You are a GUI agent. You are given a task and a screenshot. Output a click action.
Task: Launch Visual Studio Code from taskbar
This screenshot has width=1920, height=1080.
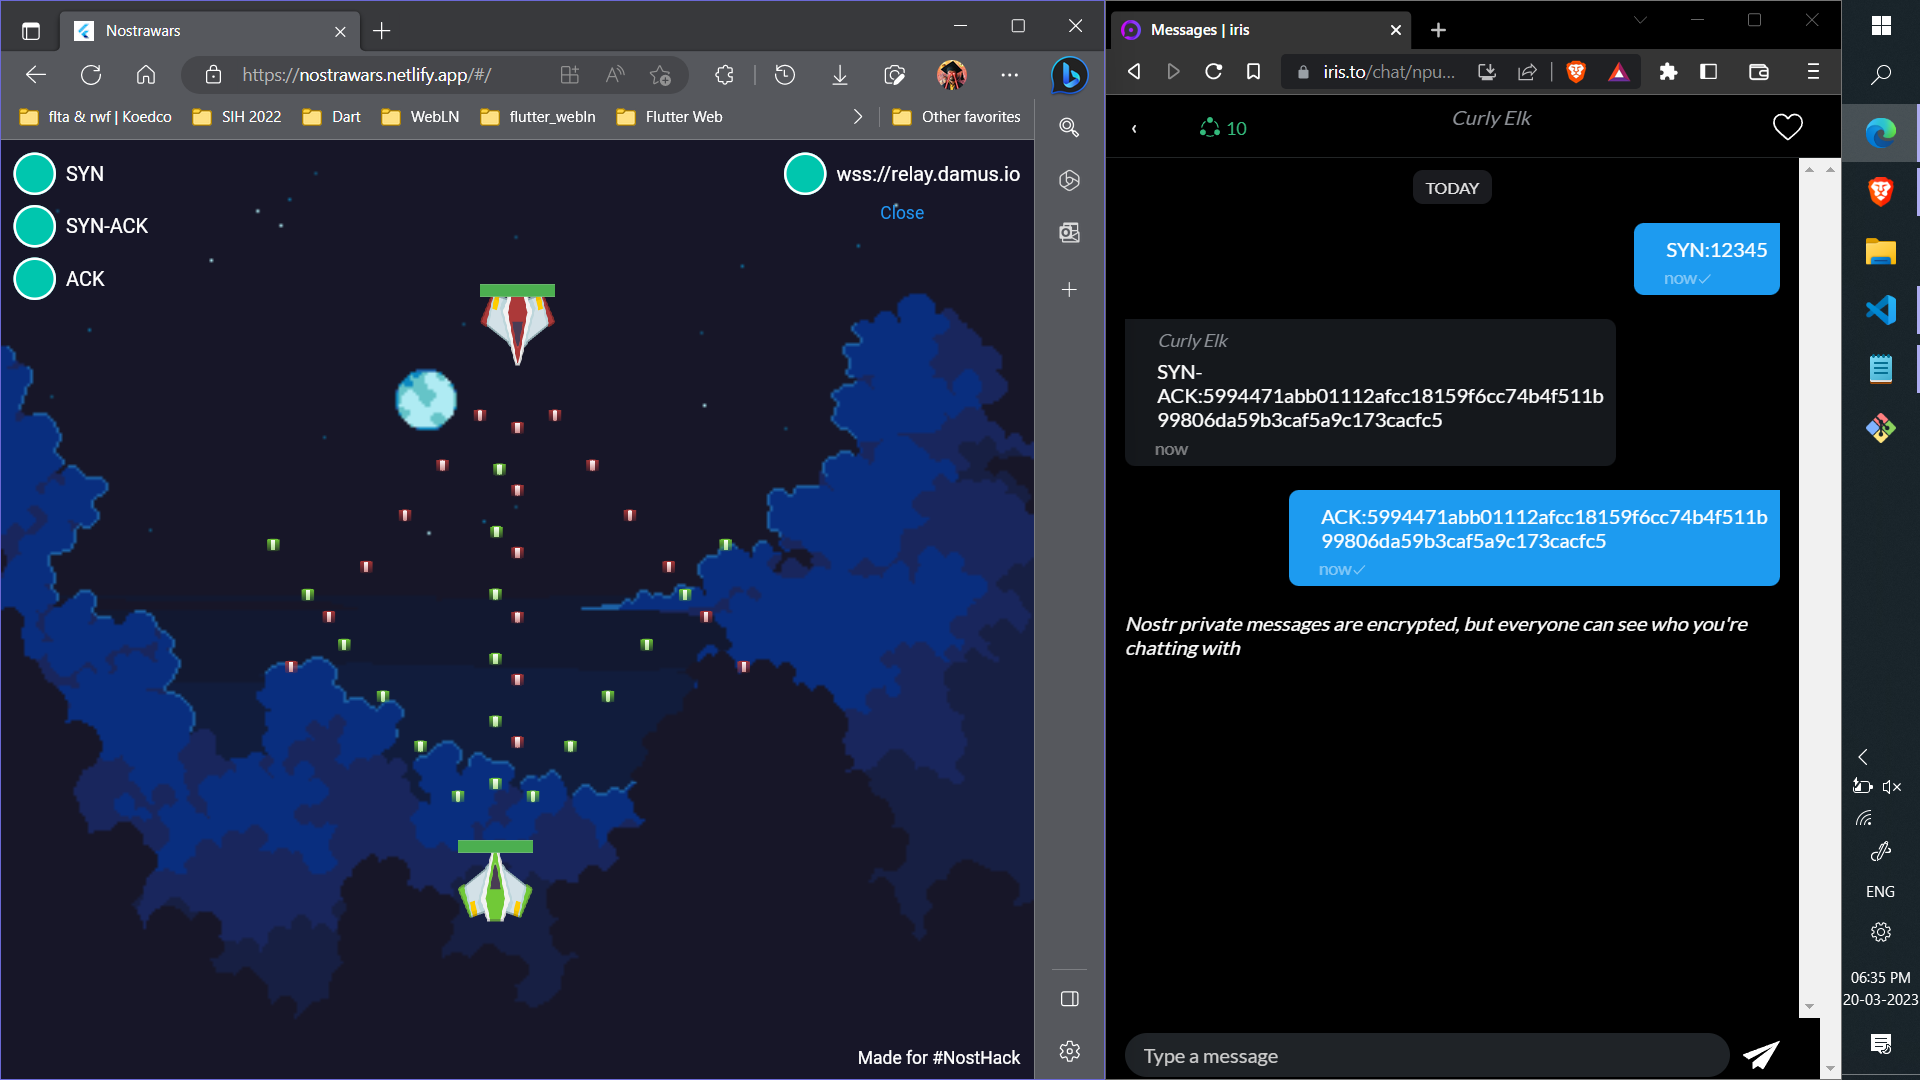[x=1880, y=310]
